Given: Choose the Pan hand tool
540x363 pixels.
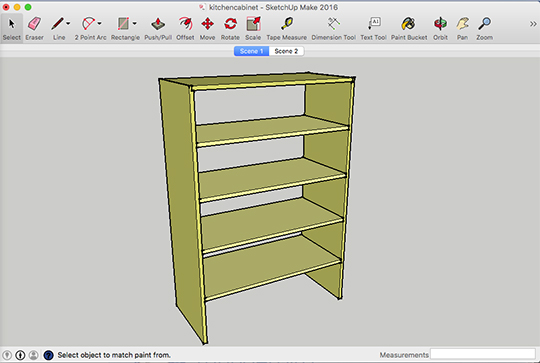Looking at the screenshot, I should tap(463, 28).
